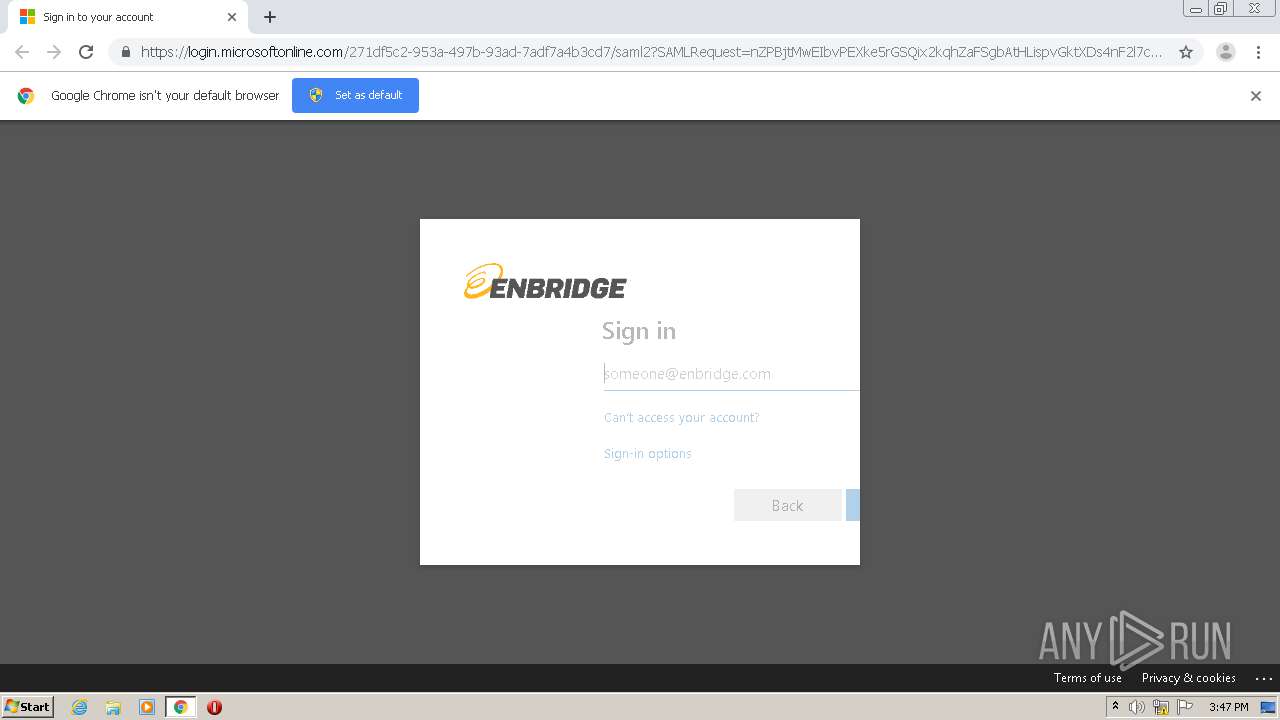This screenshot has height=720, width=1280.
Task: Click the Back button
Action: pyautogui.click(x=787, y=506)
